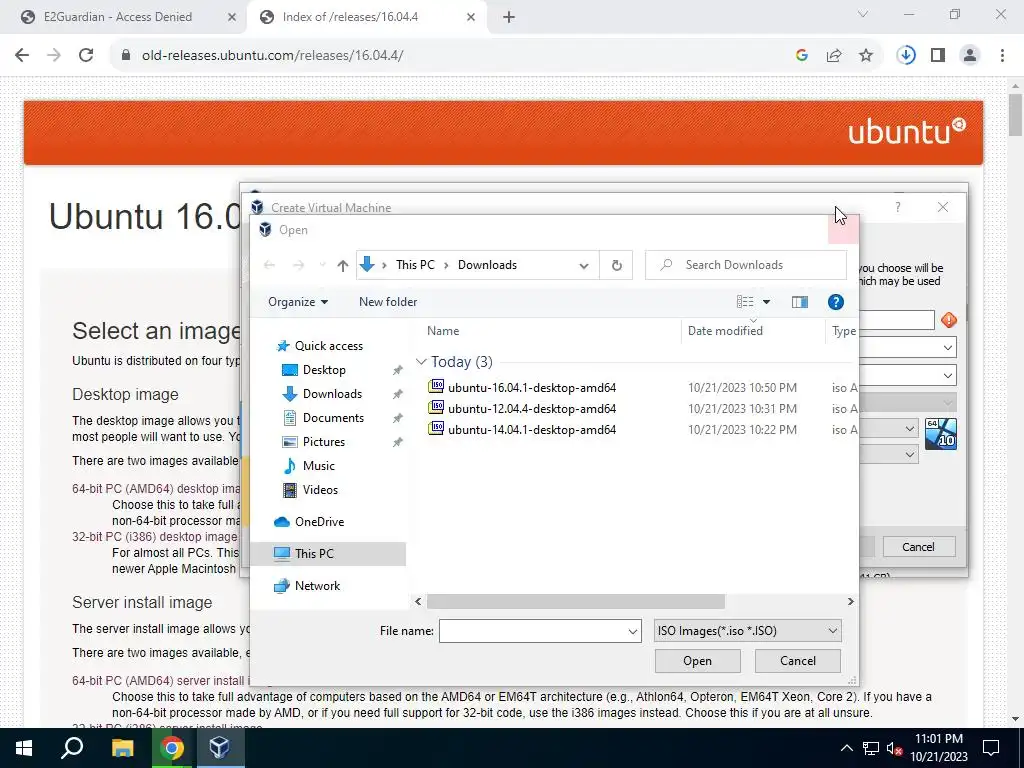Open the tab search chevron in Chrome

[x=863, y=14]
